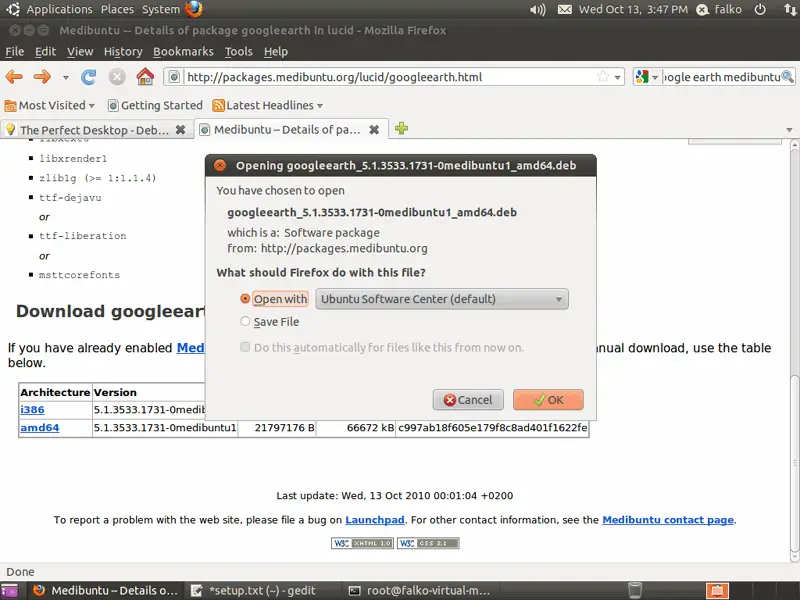Click the Show Desktop icon
The width and height of the screenshot is (800, 600).
(x=9, y=591)
